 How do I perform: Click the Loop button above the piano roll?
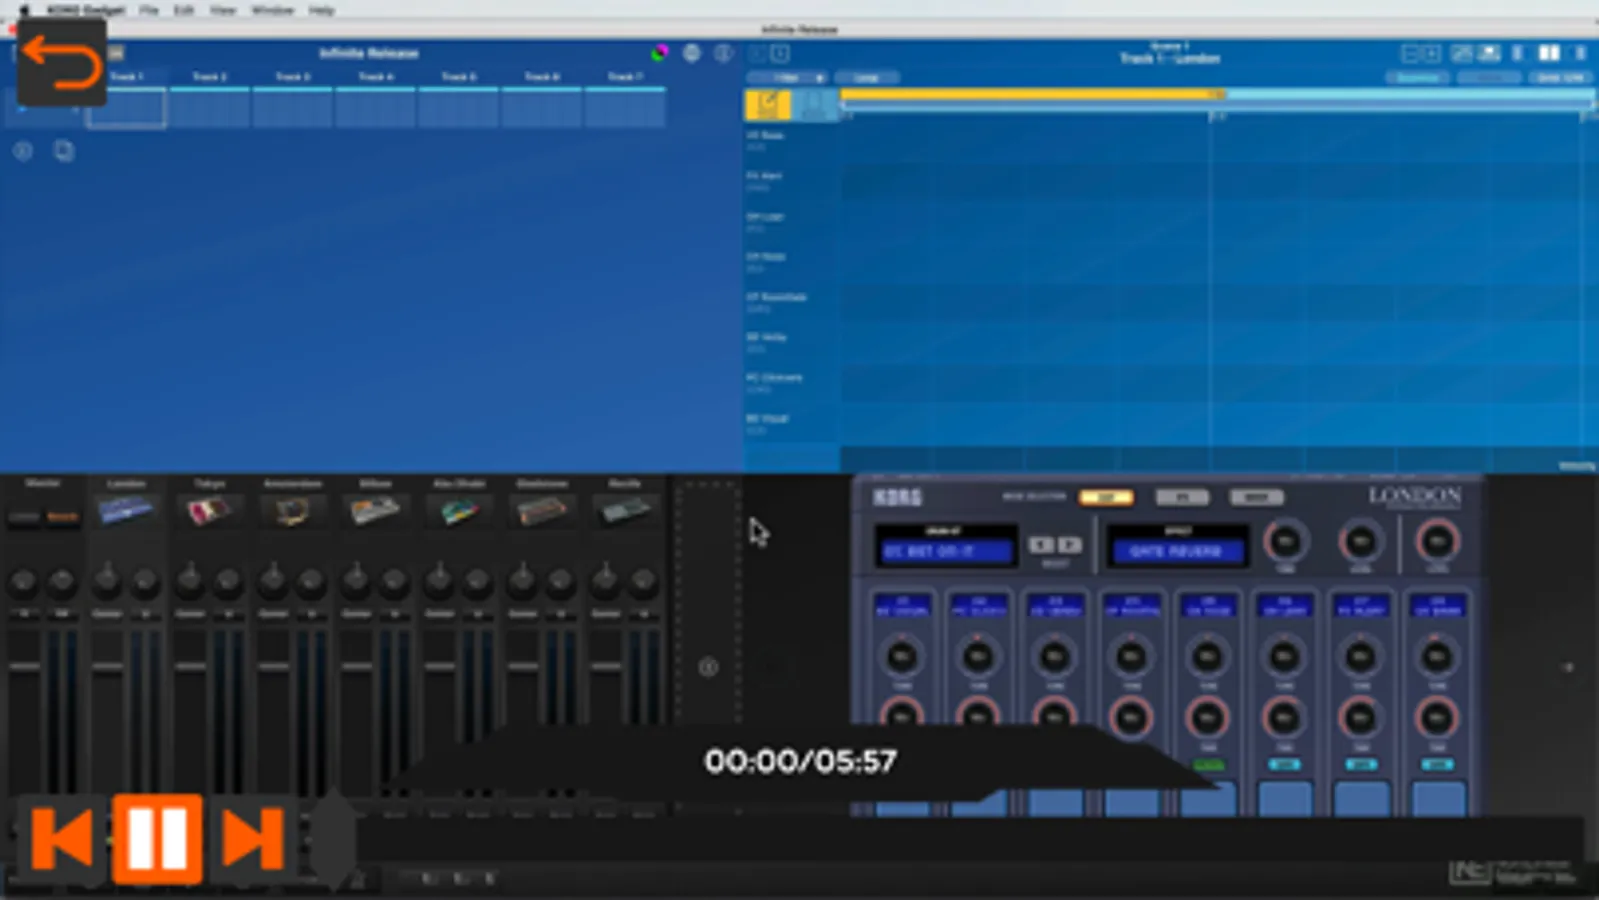pos(866,78)
